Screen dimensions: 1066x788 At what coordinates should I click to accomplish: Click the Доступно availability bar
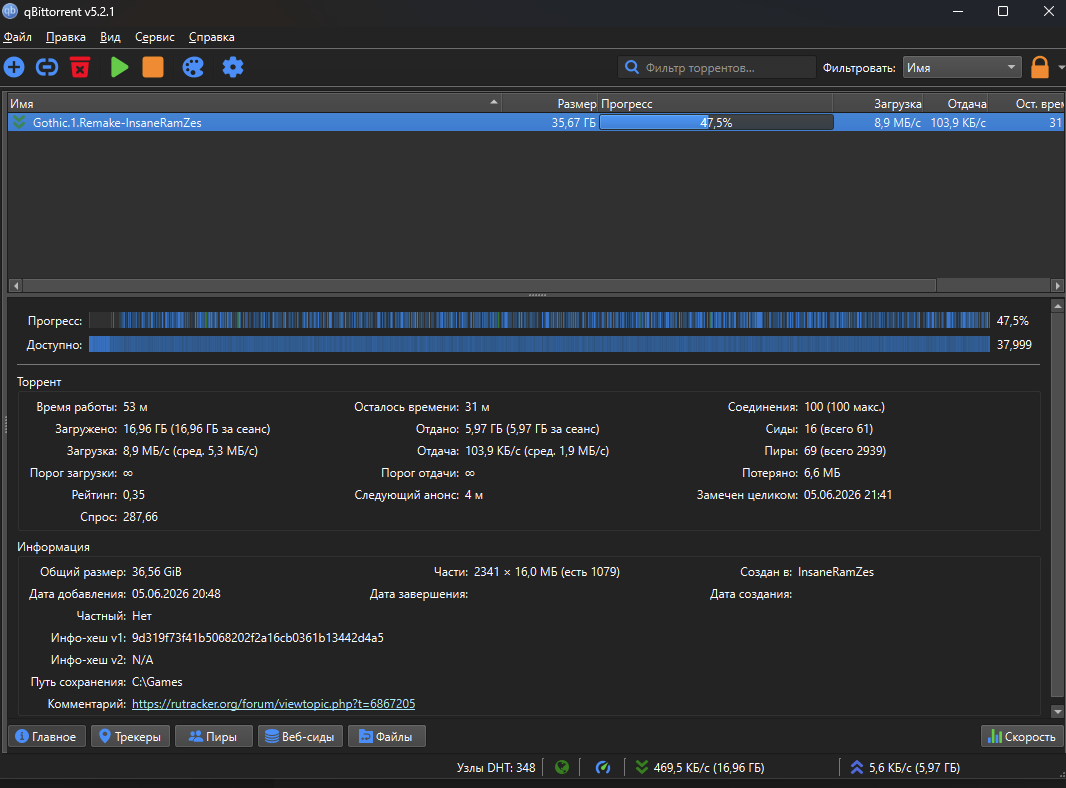[x=539, y=344]
